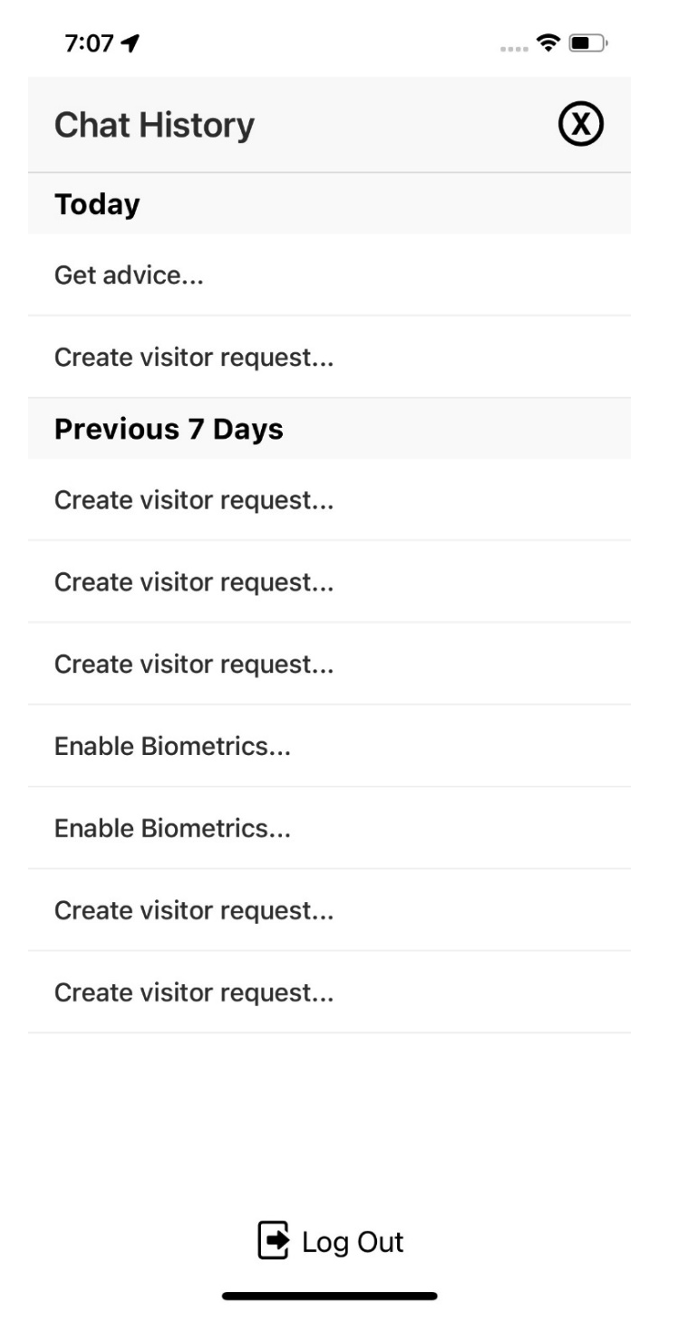Tap the battery indicator in the status bar
This screenshot has height=1336, width=680.
(584, 43)
